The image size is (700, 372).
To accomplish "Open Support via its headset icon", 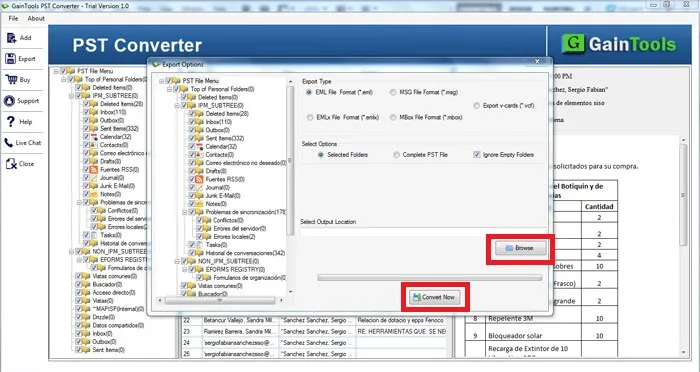I will click(9, 100).
